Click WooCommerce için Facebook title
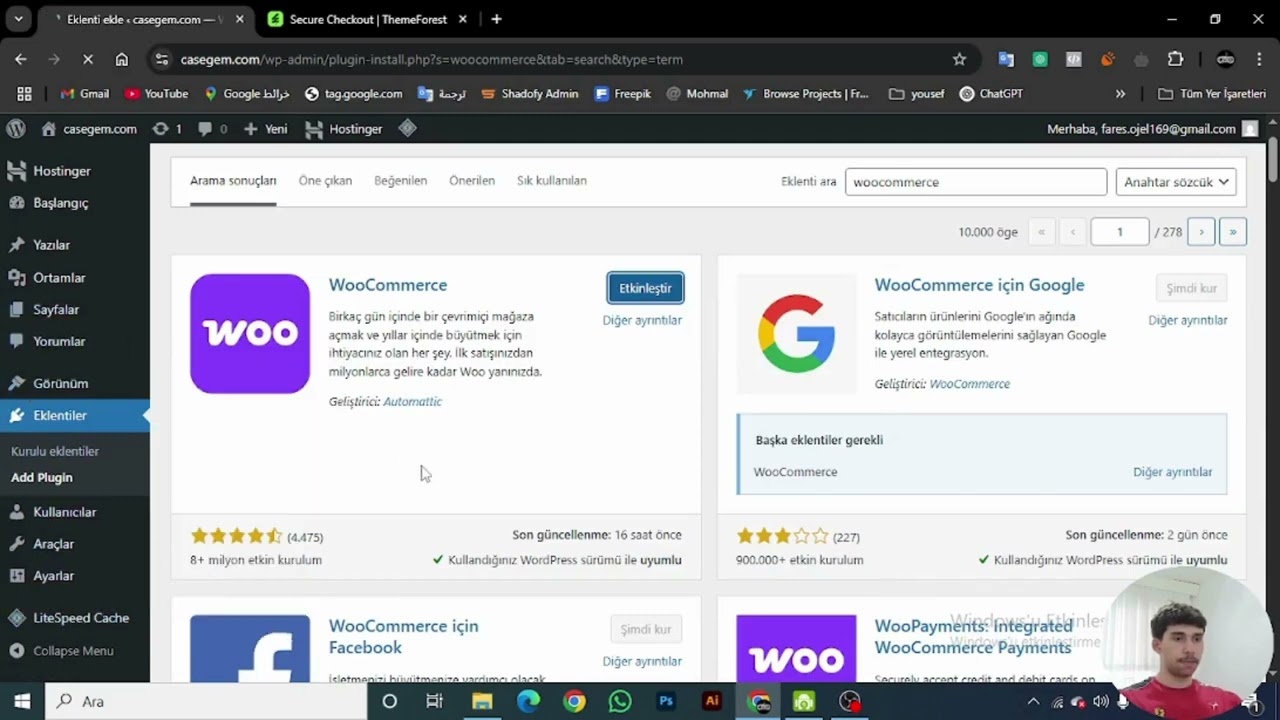Viewport: 1280px width, 720px height. (x=403, y=637)
